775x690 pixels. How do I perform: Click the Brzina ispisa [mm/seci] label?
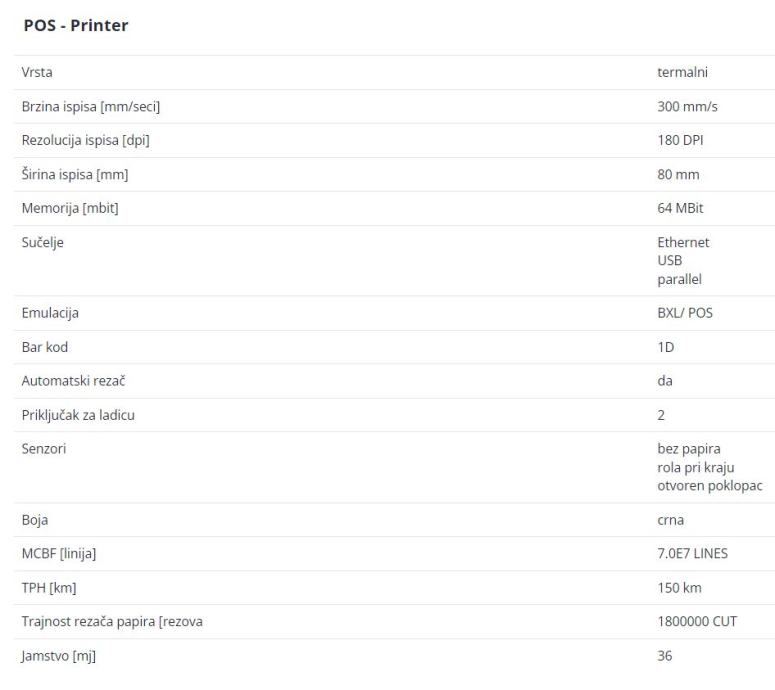[91, 106]
